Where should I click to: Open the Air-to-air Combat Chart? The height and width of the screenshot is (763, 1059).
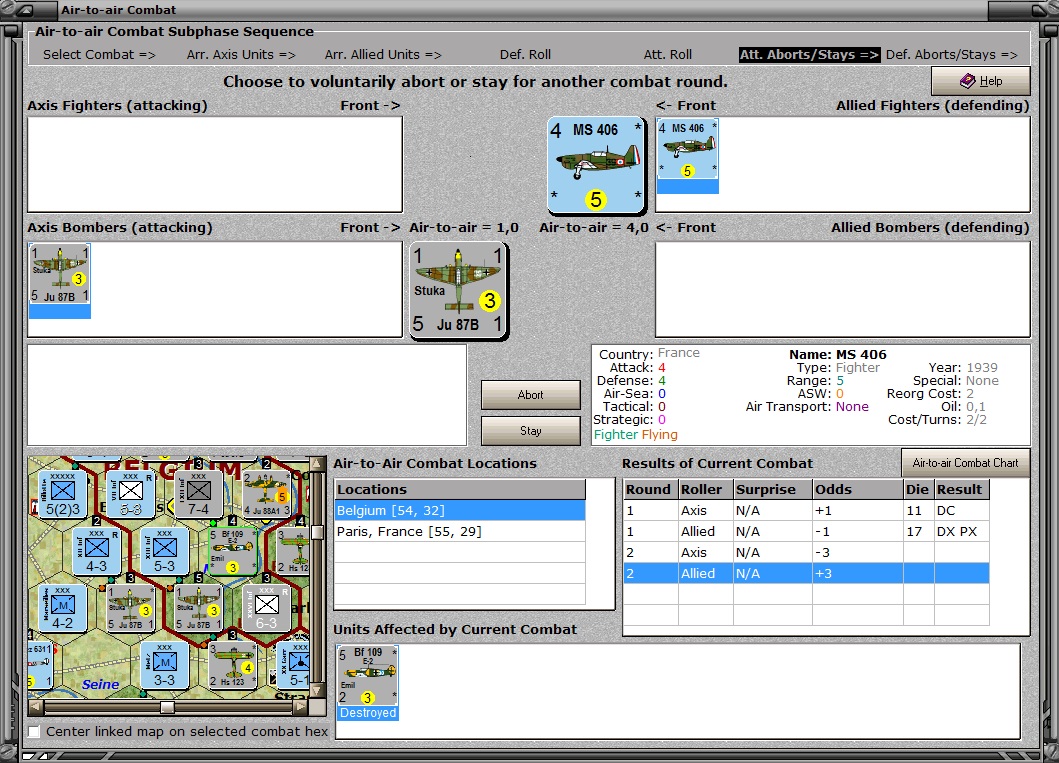[966, 463]
